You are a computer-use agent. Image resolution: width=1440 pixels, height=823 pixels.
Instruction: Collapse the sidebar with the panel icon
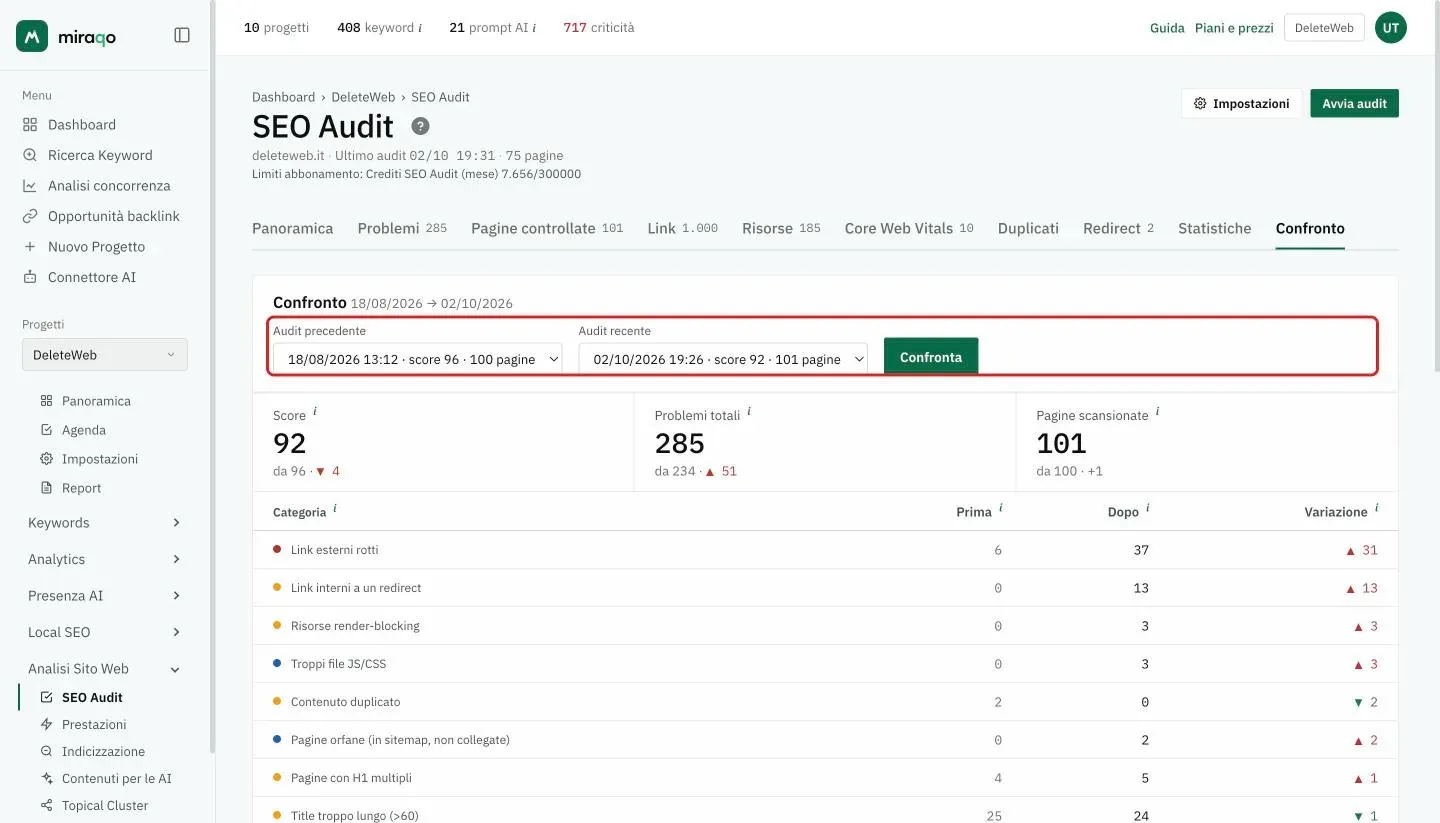pyautogui.click(x=182, y=35)
